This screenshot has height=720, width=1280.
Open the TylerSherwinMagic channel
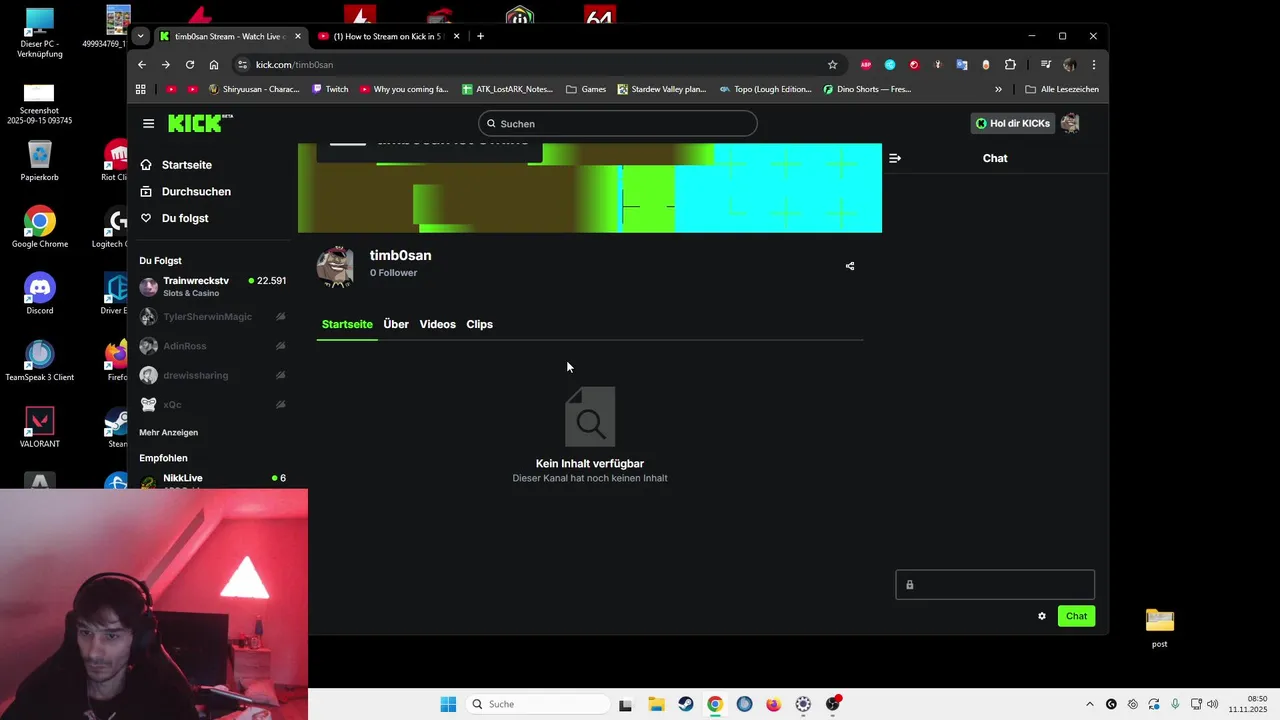coord(213,317)
